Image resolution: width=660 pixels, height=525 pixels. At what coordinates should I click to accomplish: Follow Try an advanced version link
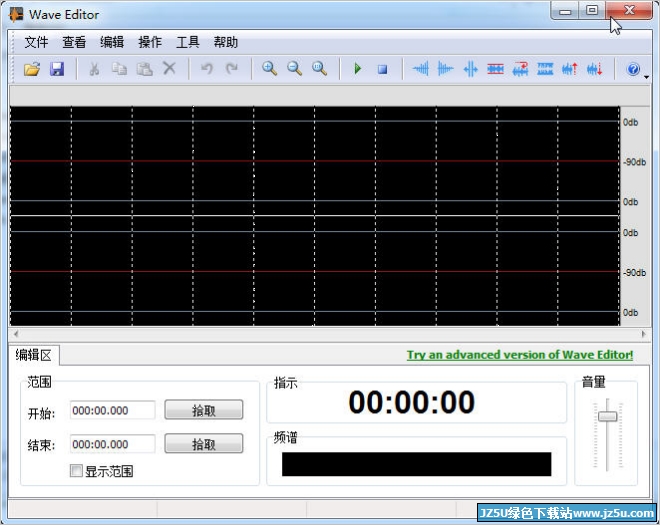tap(520, 355)
